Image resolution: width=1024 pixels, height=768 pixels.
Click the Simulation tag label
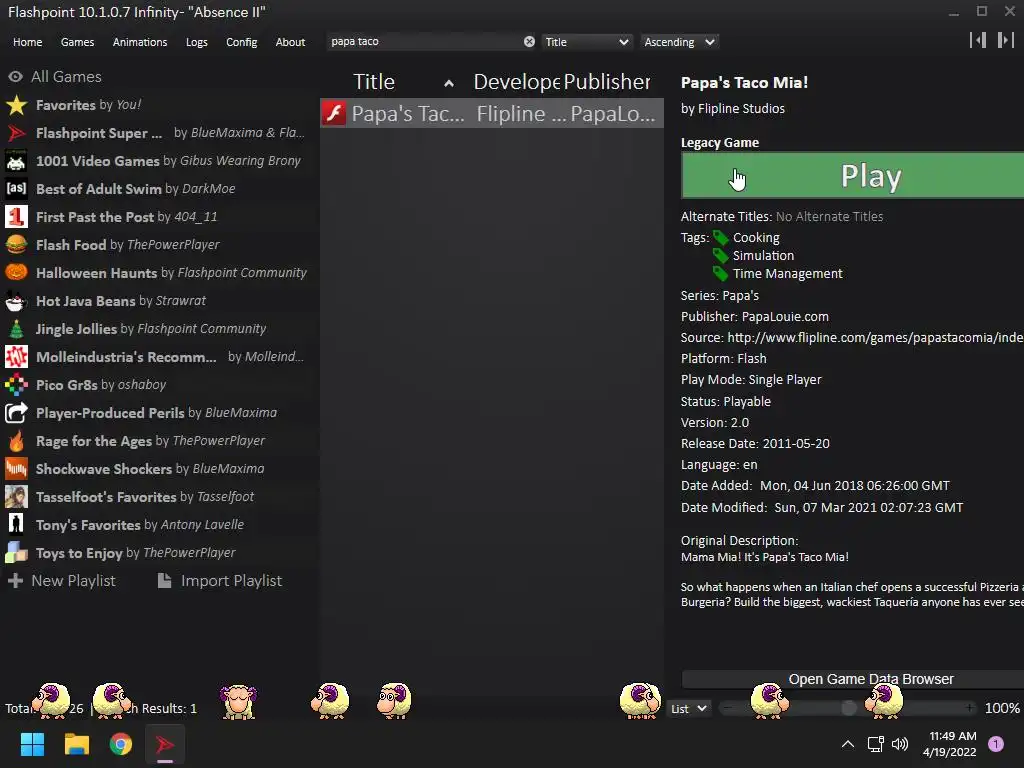pos(763,255)
